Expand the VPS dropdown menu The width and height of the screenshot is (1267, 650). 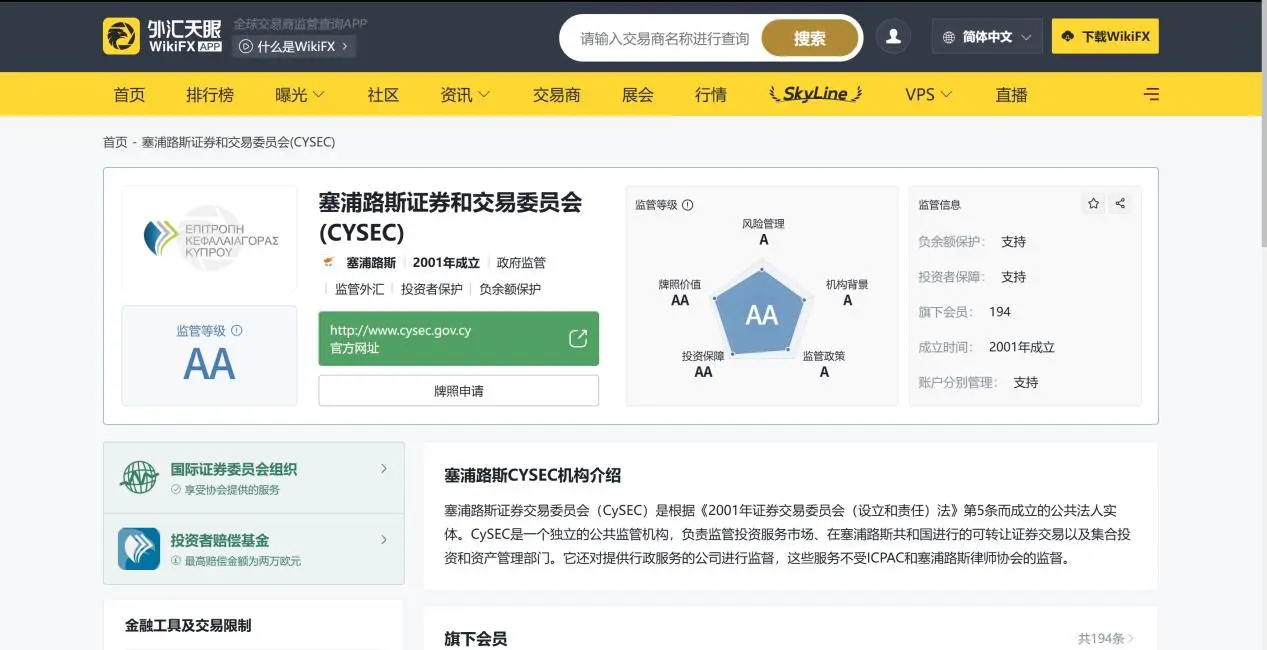[x=929, y=95]
